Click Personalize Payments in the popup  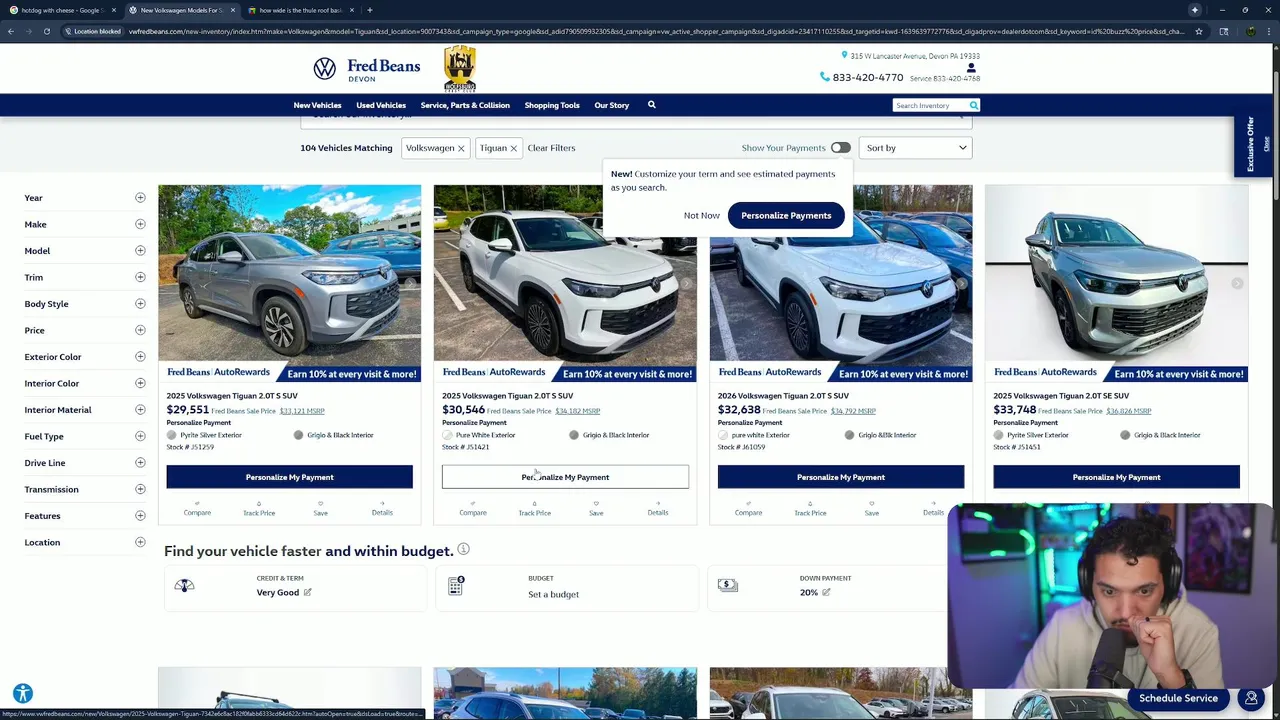(x=786, y=215)
